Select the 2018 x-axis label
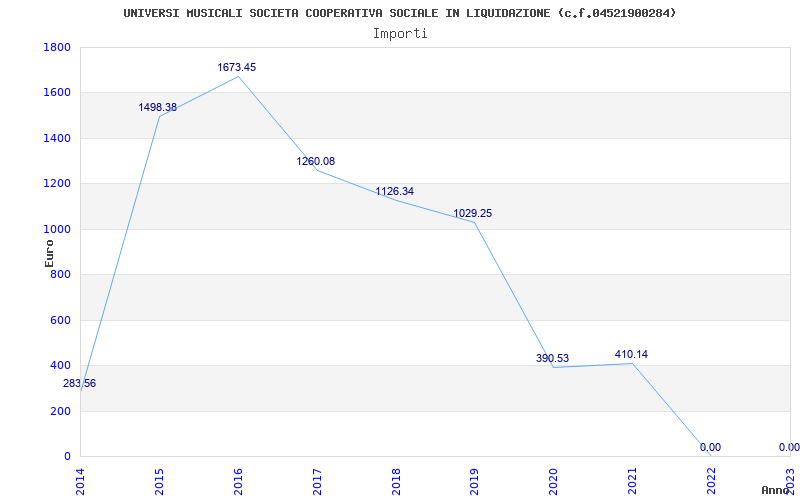Screen dimensions: 800x500 (x=396, y=482)
